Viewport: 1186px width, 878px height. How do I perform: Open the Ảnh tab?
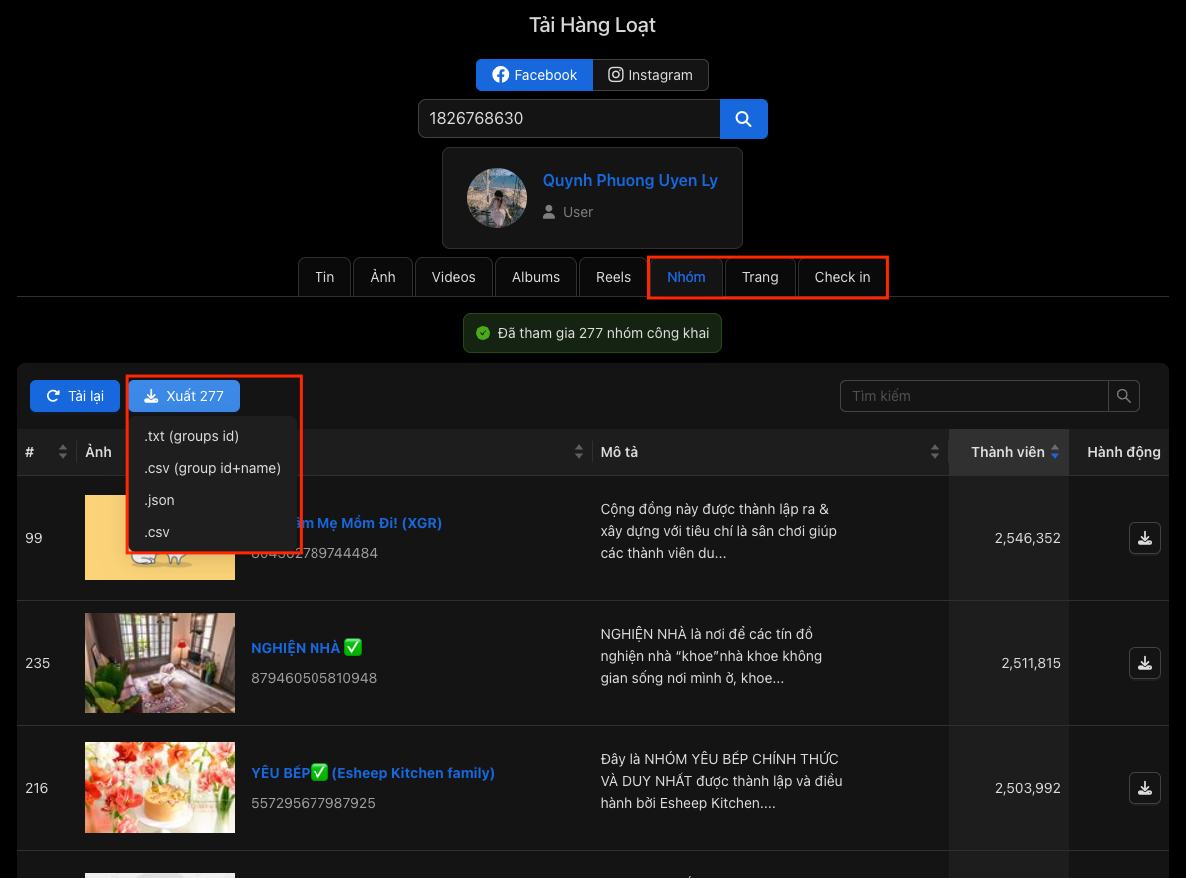coord(383,277)
